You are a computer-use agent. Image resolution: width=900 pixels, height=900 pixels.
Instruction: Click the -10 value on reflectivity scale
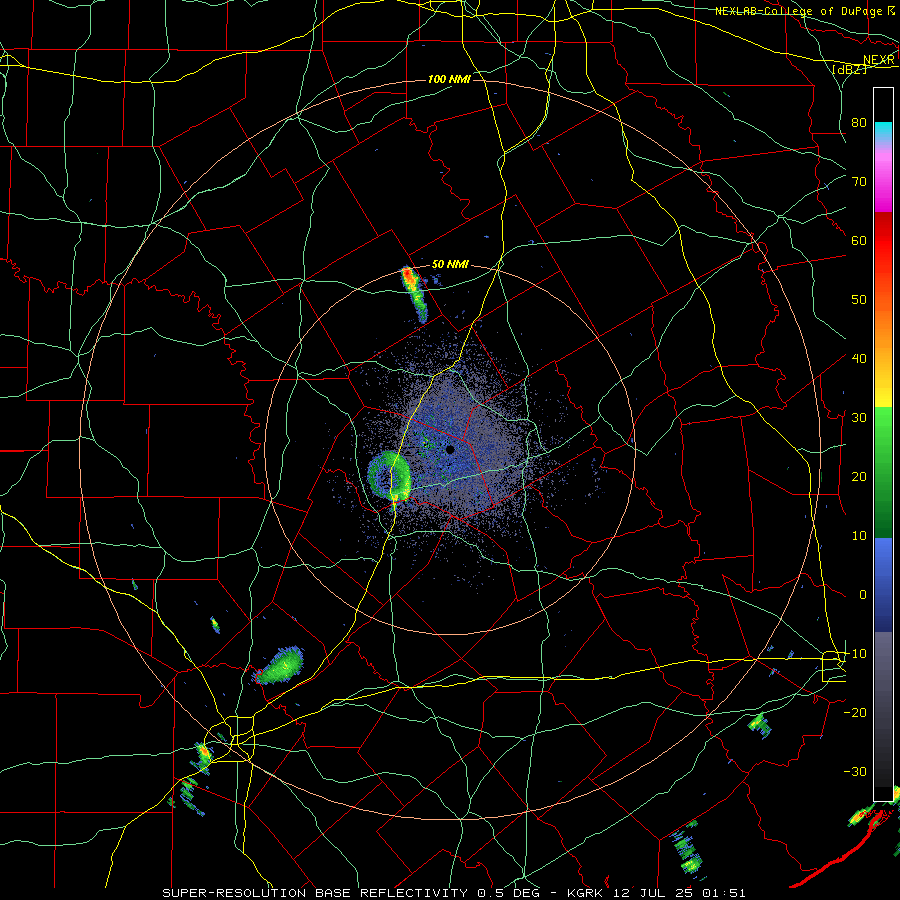[855, 654]
